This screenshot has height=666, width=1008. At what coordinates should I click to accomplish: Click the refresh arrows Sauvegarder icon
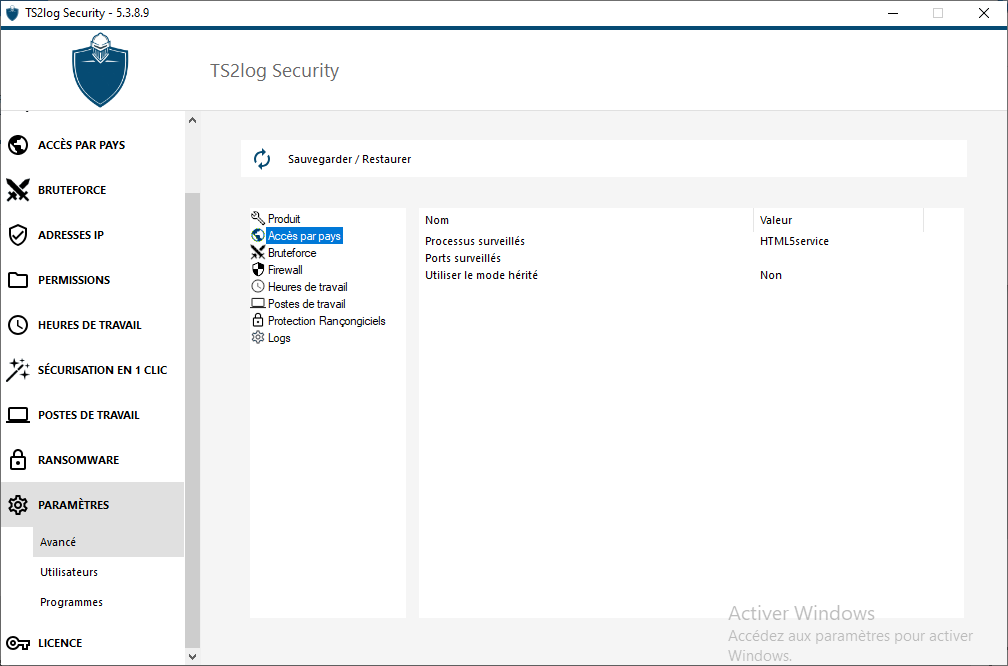[262, 159]
